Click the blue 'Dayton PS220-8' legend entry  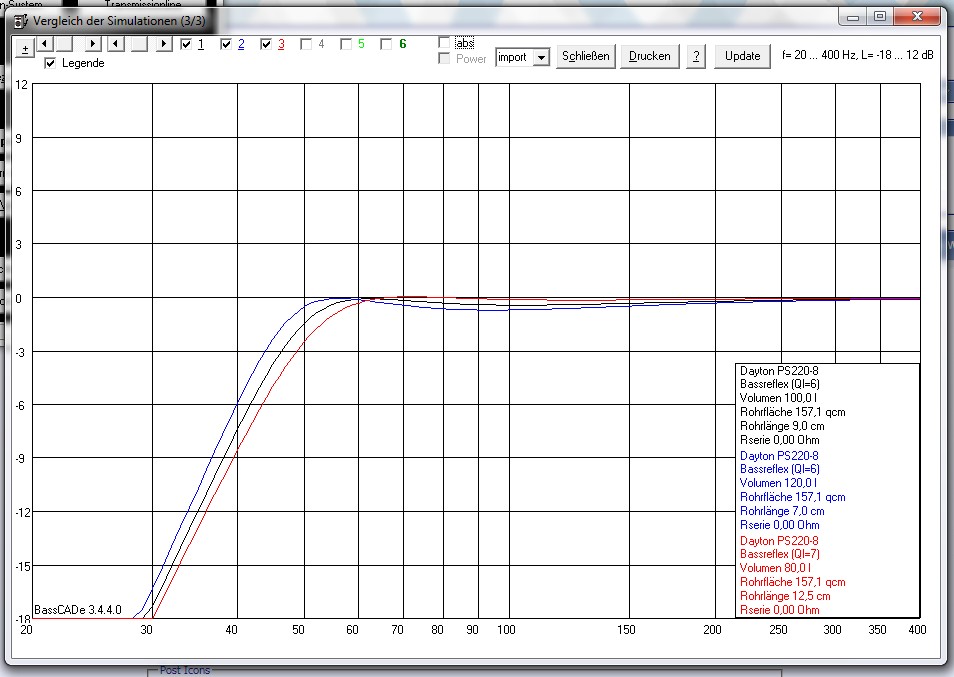[x=779, y=456]
